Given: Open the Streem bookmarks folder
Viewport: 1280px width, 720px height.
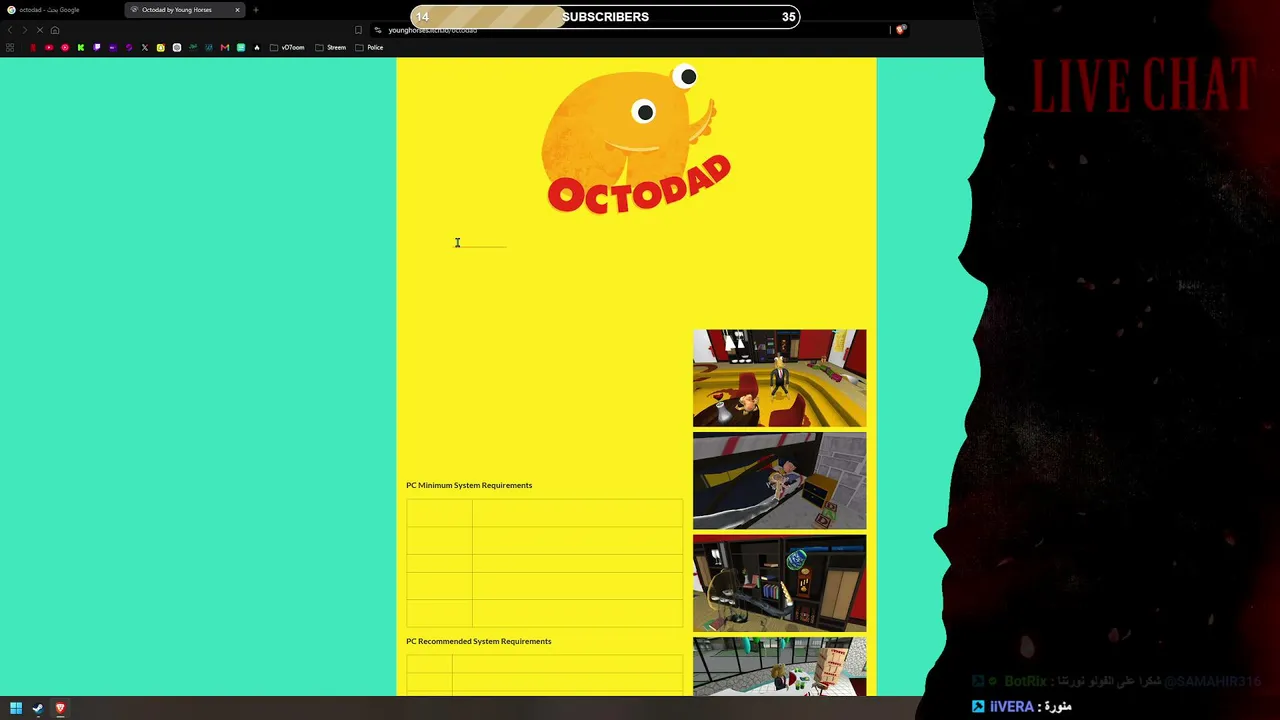Looking at the screenshot, I should (331, 47).
